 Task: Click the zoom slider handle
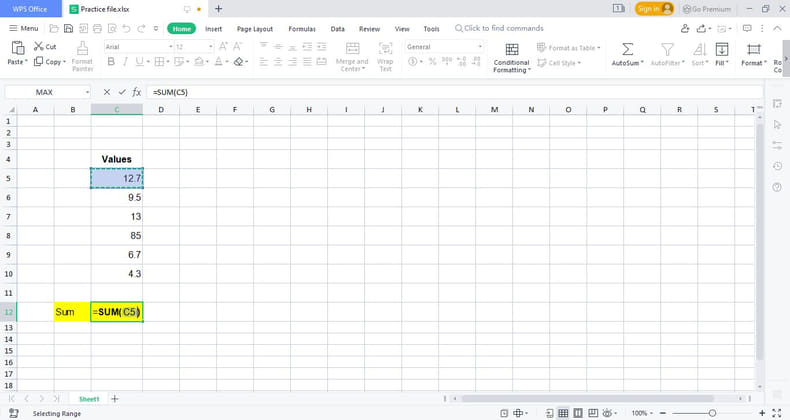click(x=712, y=413)
